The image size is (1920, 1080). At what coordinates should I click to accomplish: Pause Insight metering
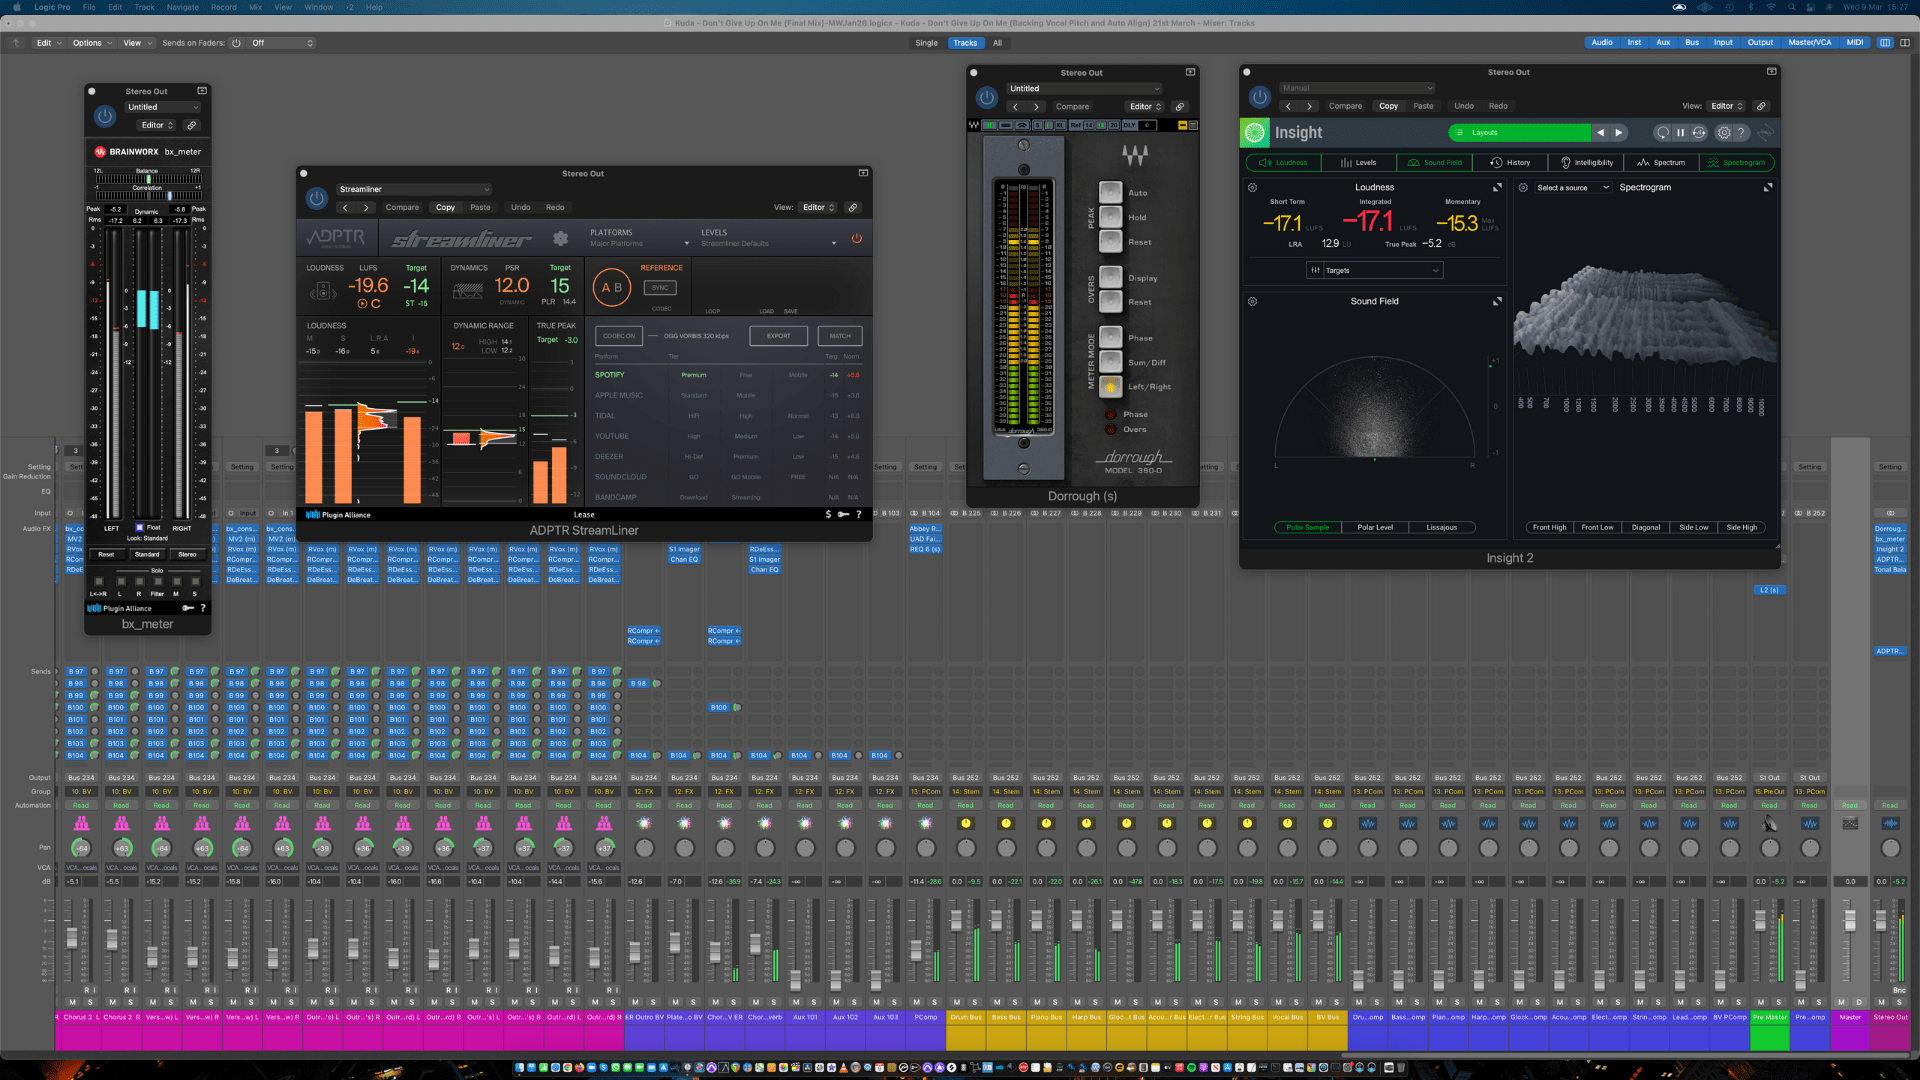click(1680, 133)
